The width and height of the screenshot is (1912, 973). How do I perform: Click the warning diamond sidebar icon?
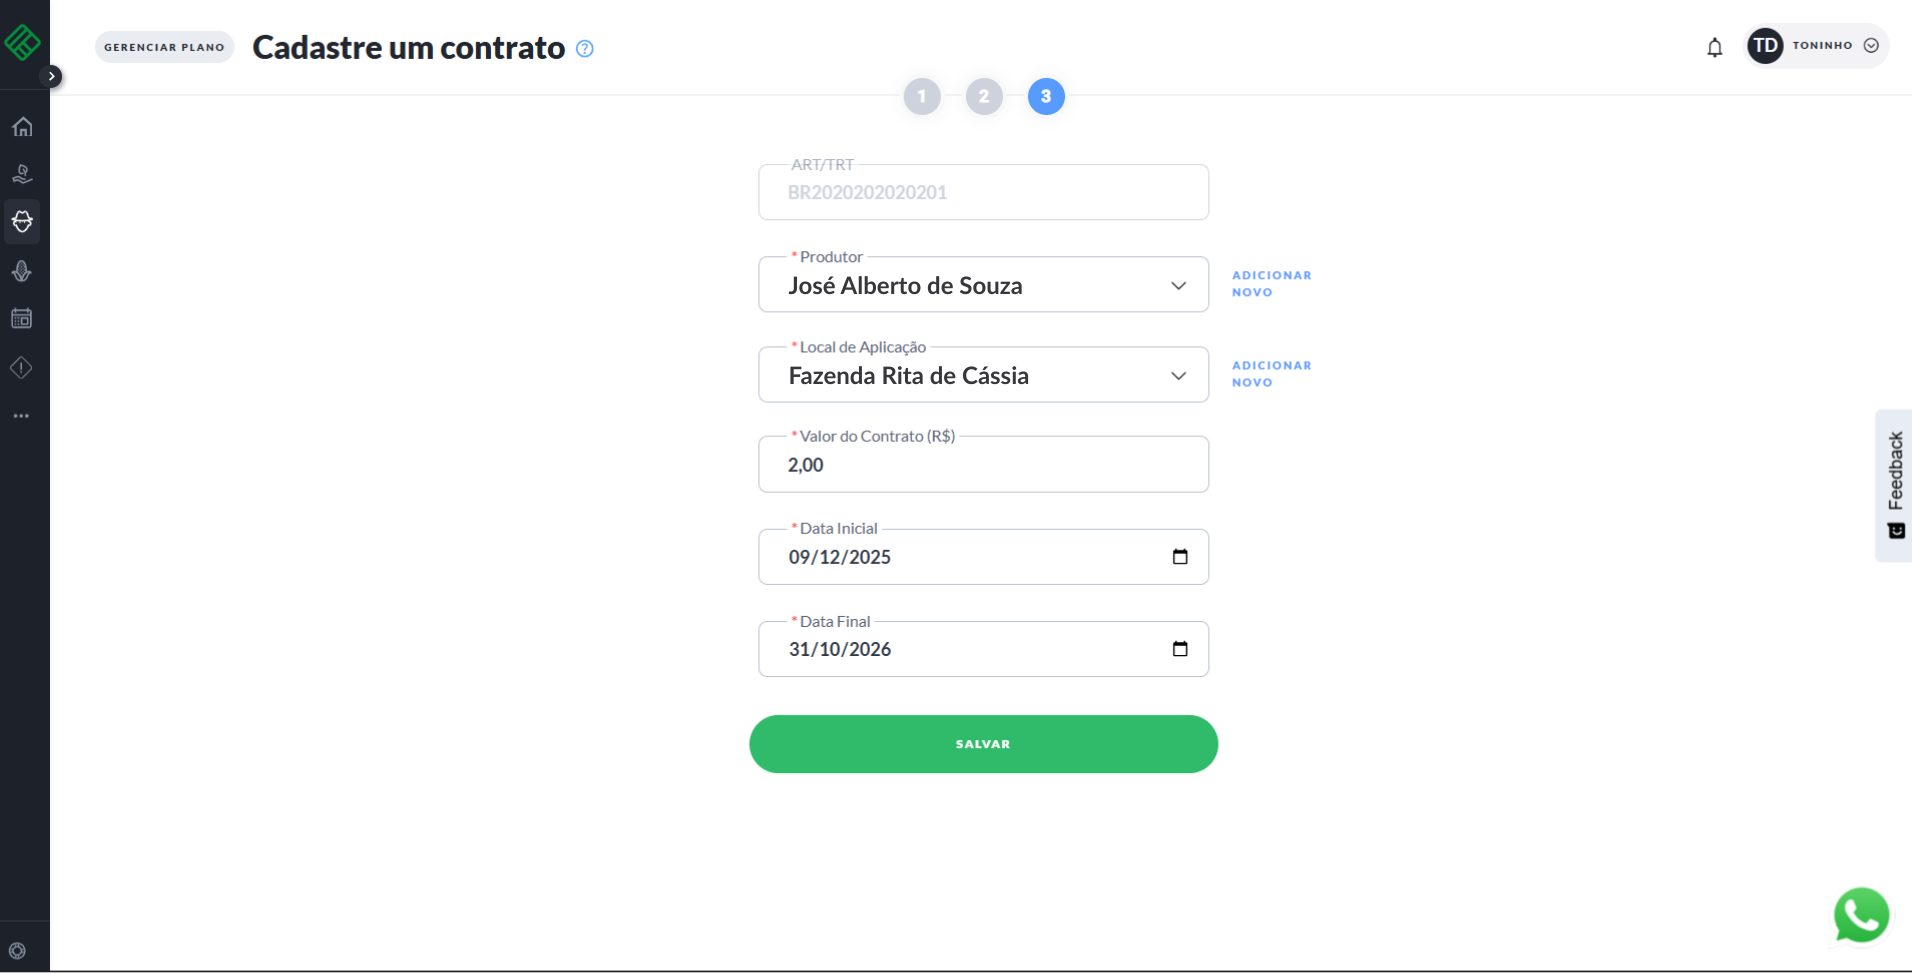pos(22,368)
